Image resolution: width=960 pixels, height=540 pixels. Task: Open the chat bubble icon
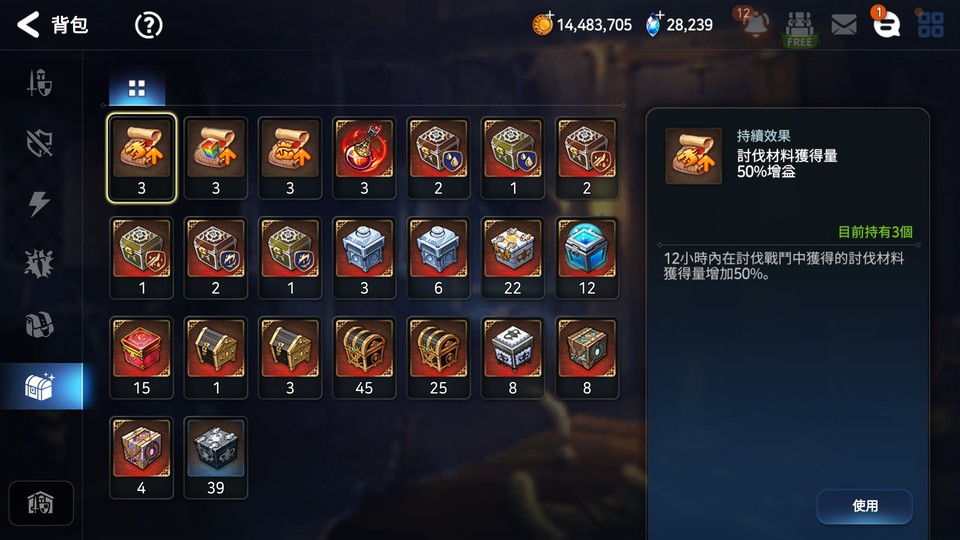pos(886,24)
